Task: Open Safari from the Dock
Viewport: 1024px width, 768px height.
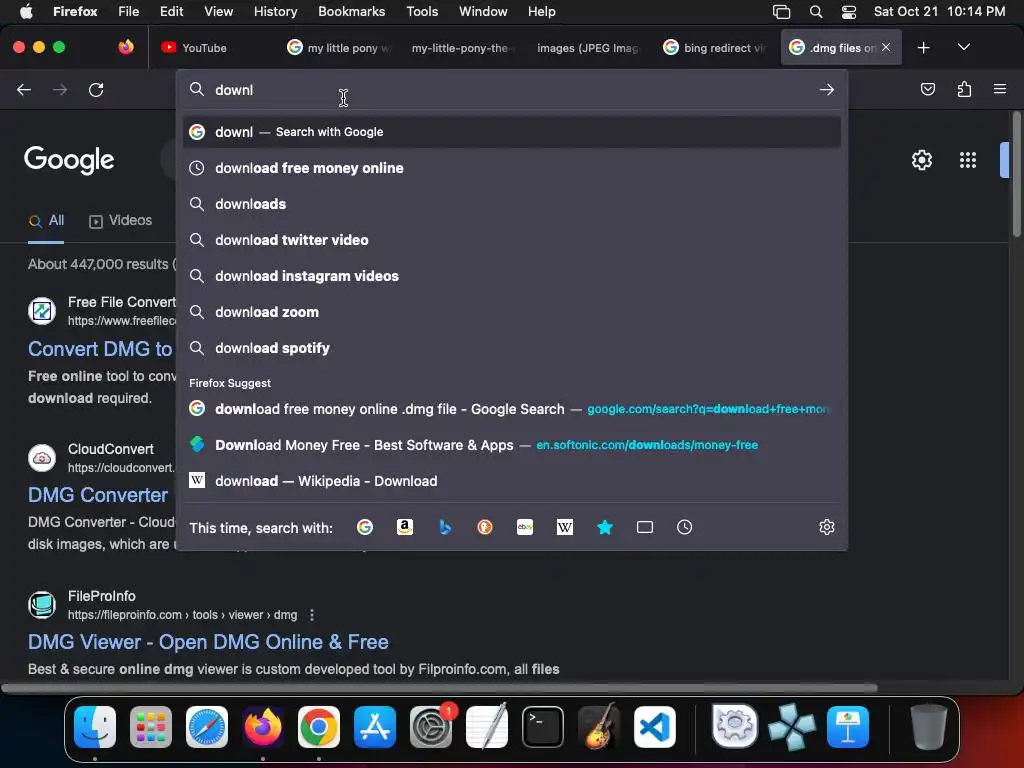Action: click(x=207, y=727)
